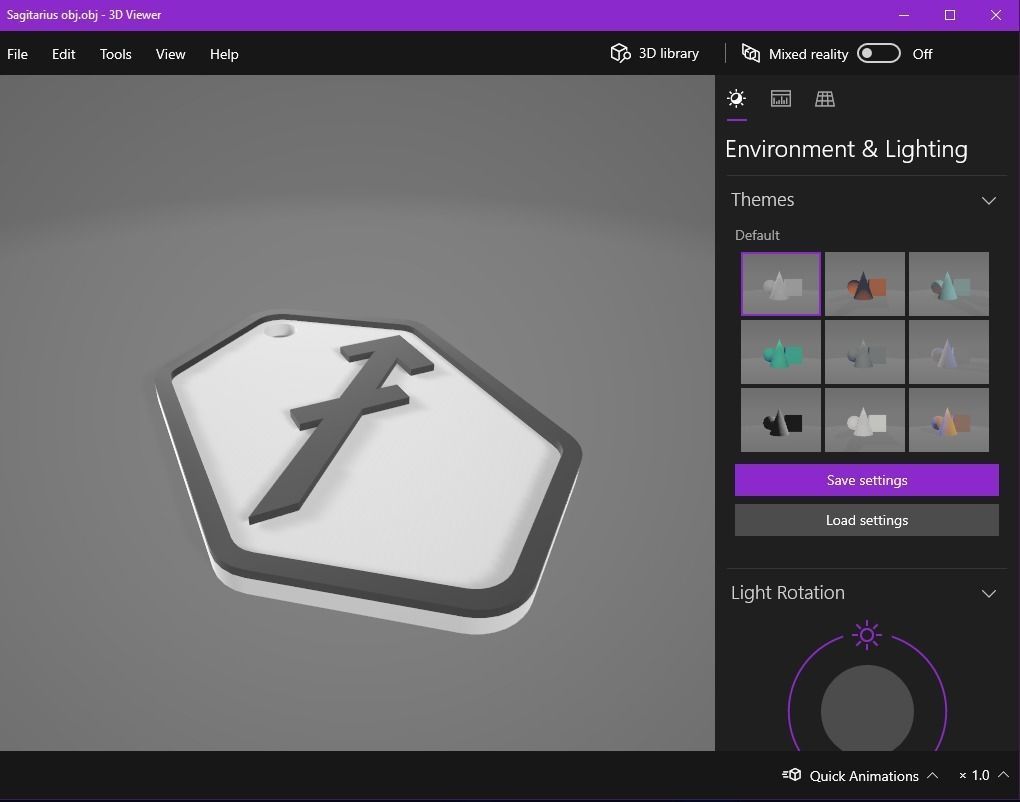Screen dimensions: 1020x802
Task: Click the 3D library cube icon
Action: click(x=620, y=53)
